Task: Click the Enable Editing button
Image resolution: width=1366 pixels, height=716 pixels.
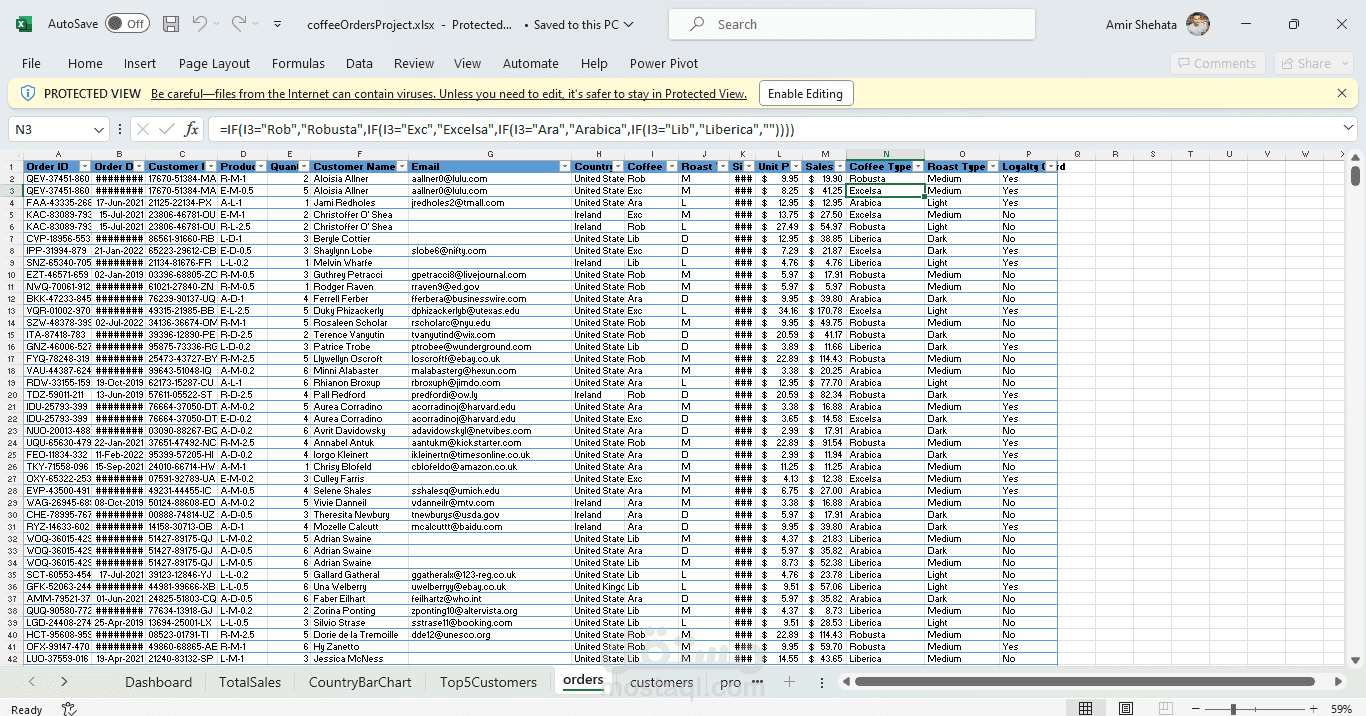Action: click(x=805, y=93)
